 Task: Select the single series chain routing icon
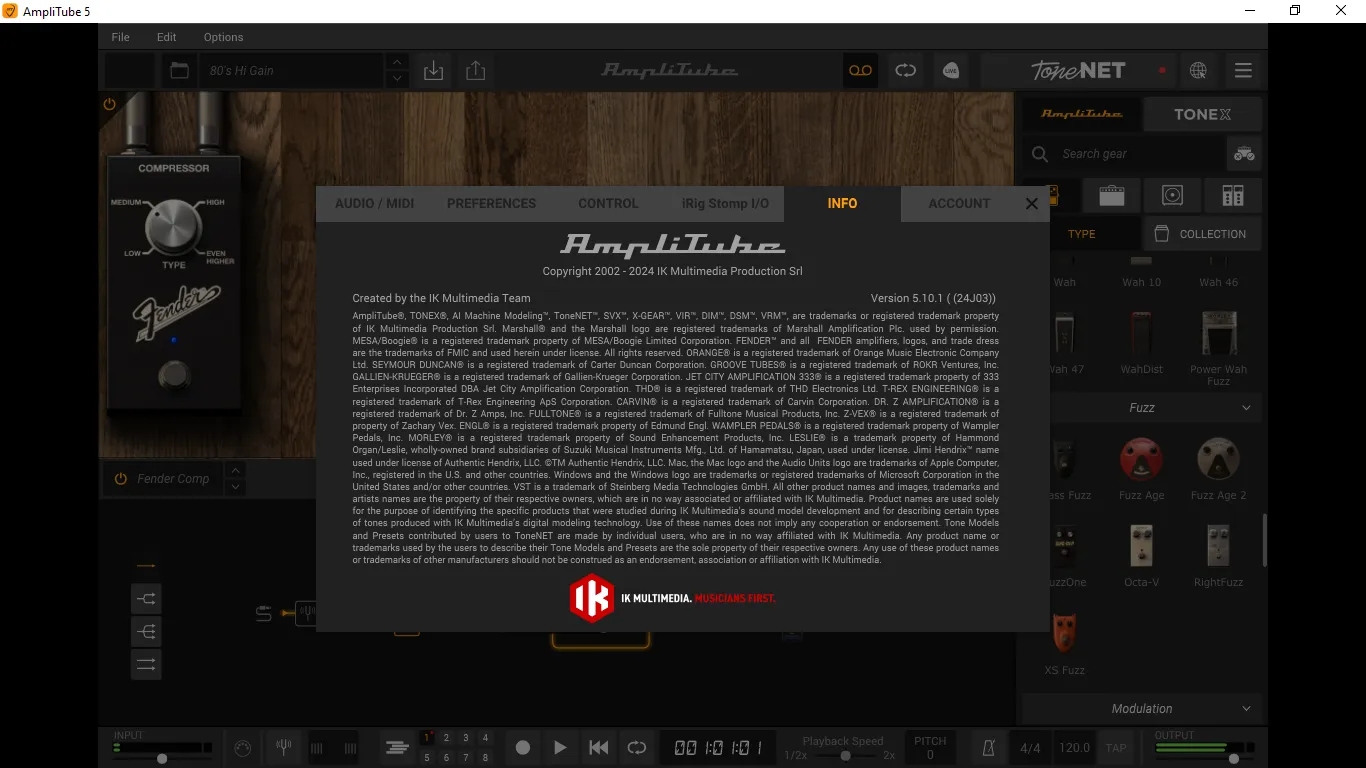[x=146, y=566]
